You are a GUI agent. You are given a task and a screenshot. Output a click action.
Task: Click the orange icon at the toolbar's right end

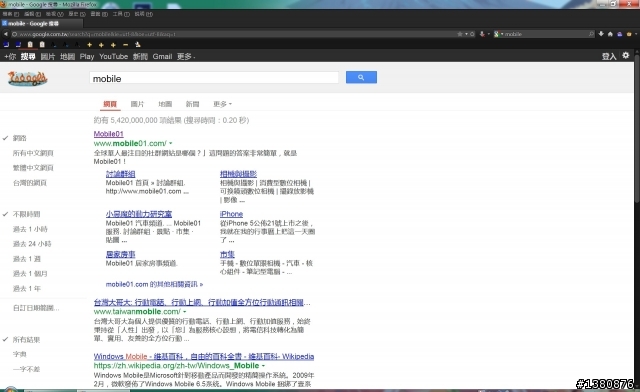point(629,34)
